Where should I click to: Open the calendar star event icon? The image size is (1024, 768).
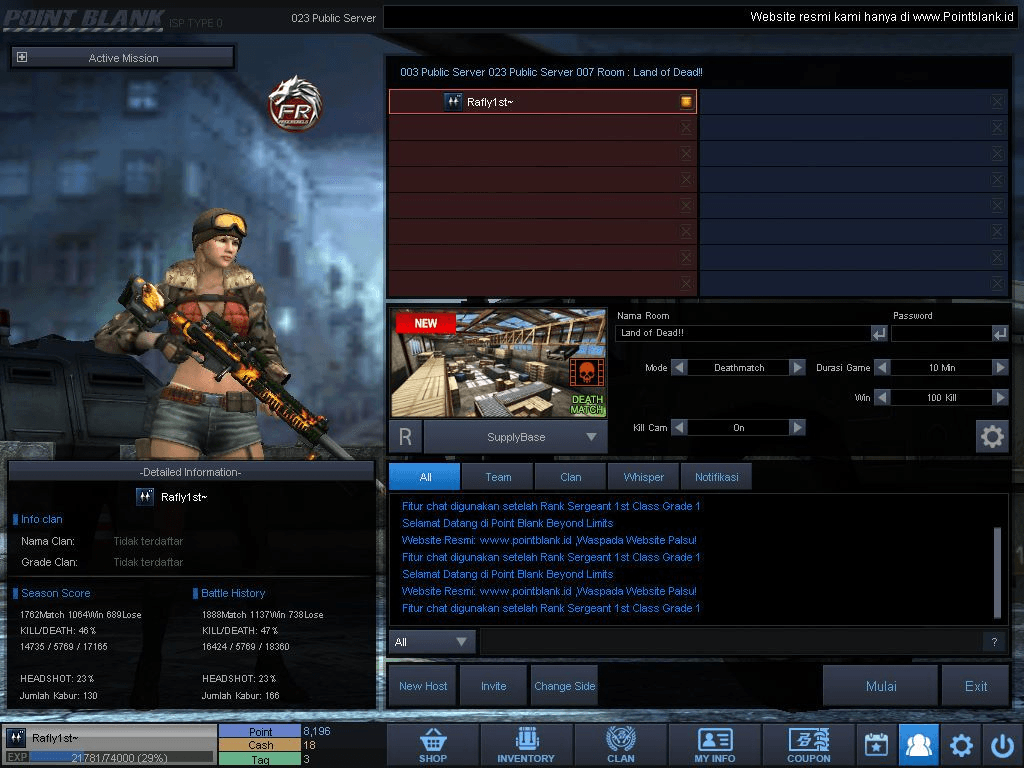pos(876,745)
